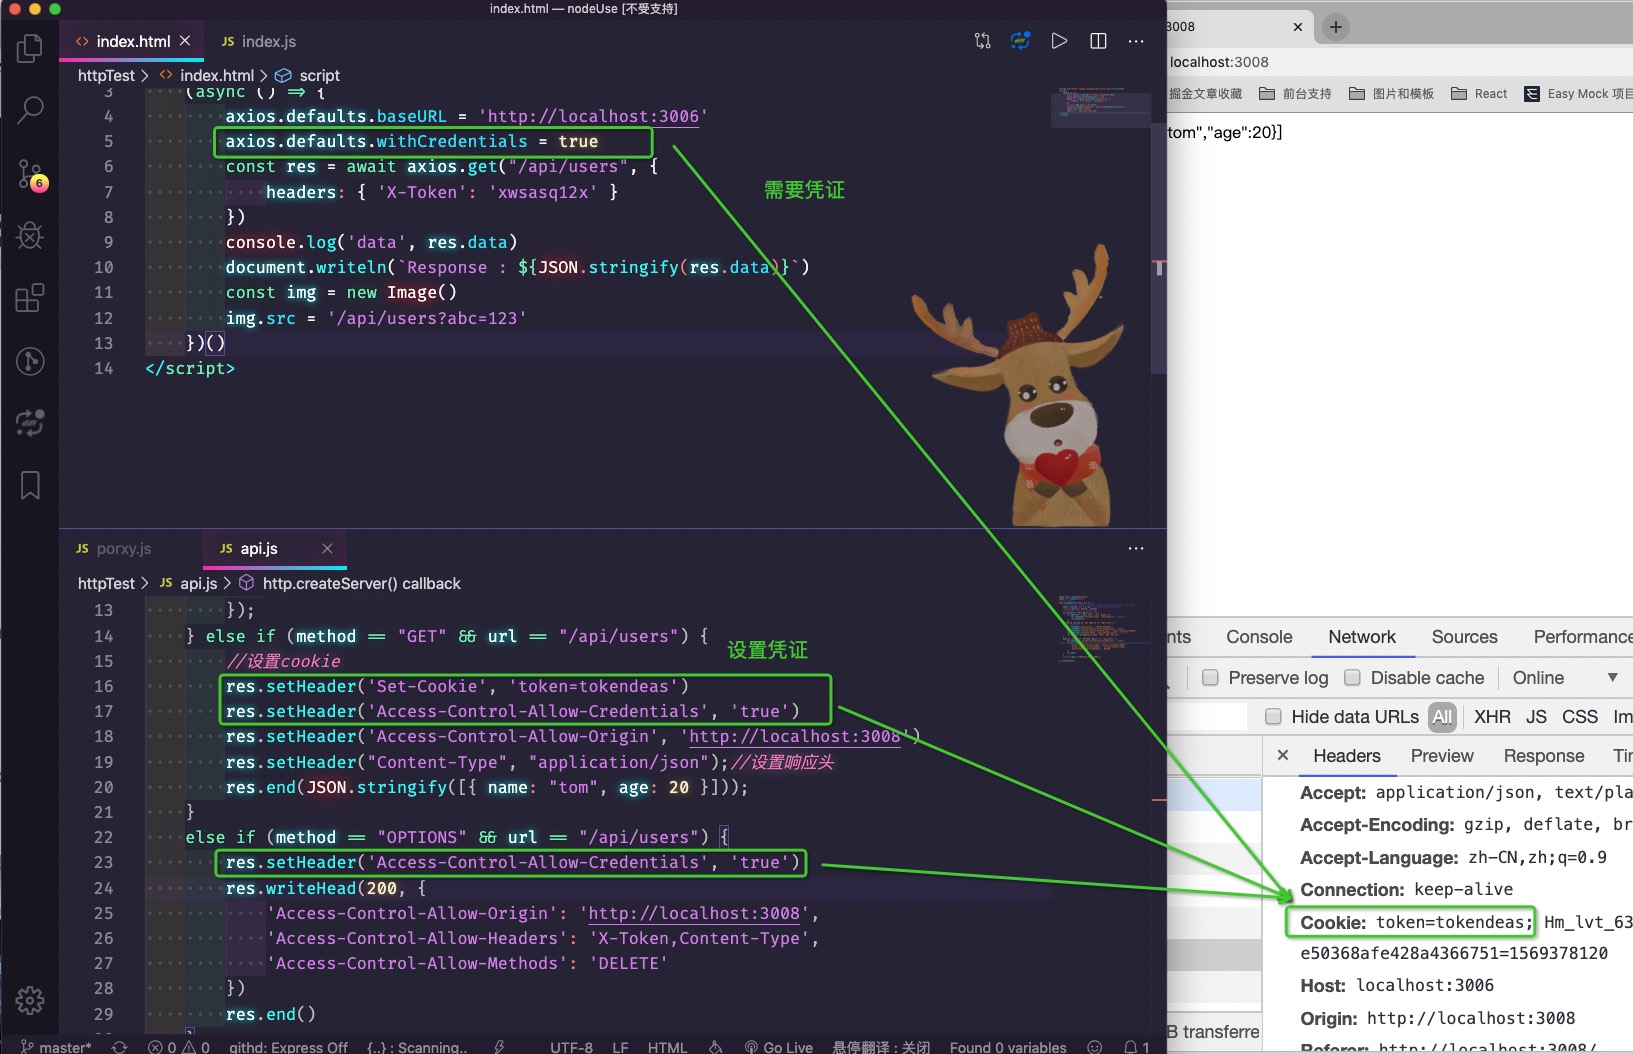
Task: Switch to the Console tab in DevTools
Action: (x=1259, y=637)
